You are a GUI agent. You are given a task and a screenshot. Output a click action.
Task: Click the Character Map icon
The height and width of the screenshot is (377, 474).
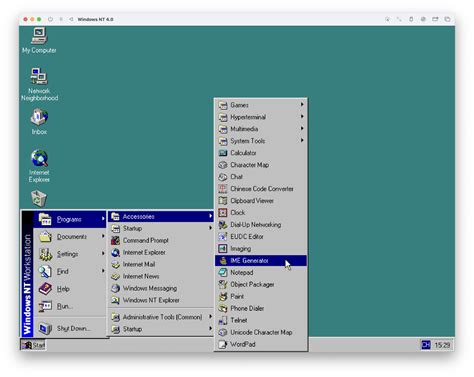tap(223, 165)
